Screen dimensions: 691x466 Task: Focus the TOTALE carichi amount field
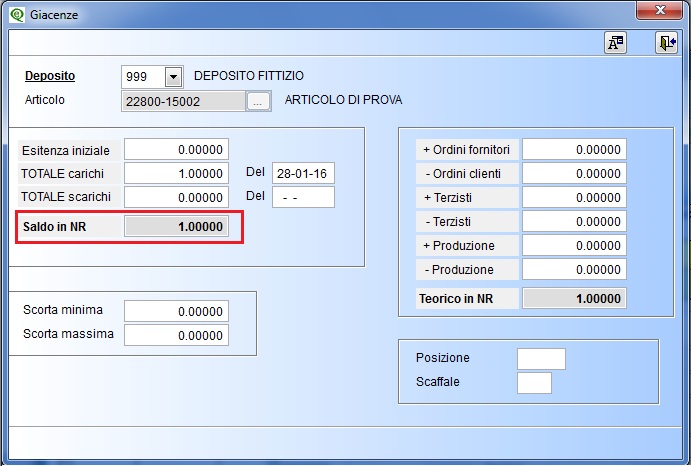click(x=176, y=173)
